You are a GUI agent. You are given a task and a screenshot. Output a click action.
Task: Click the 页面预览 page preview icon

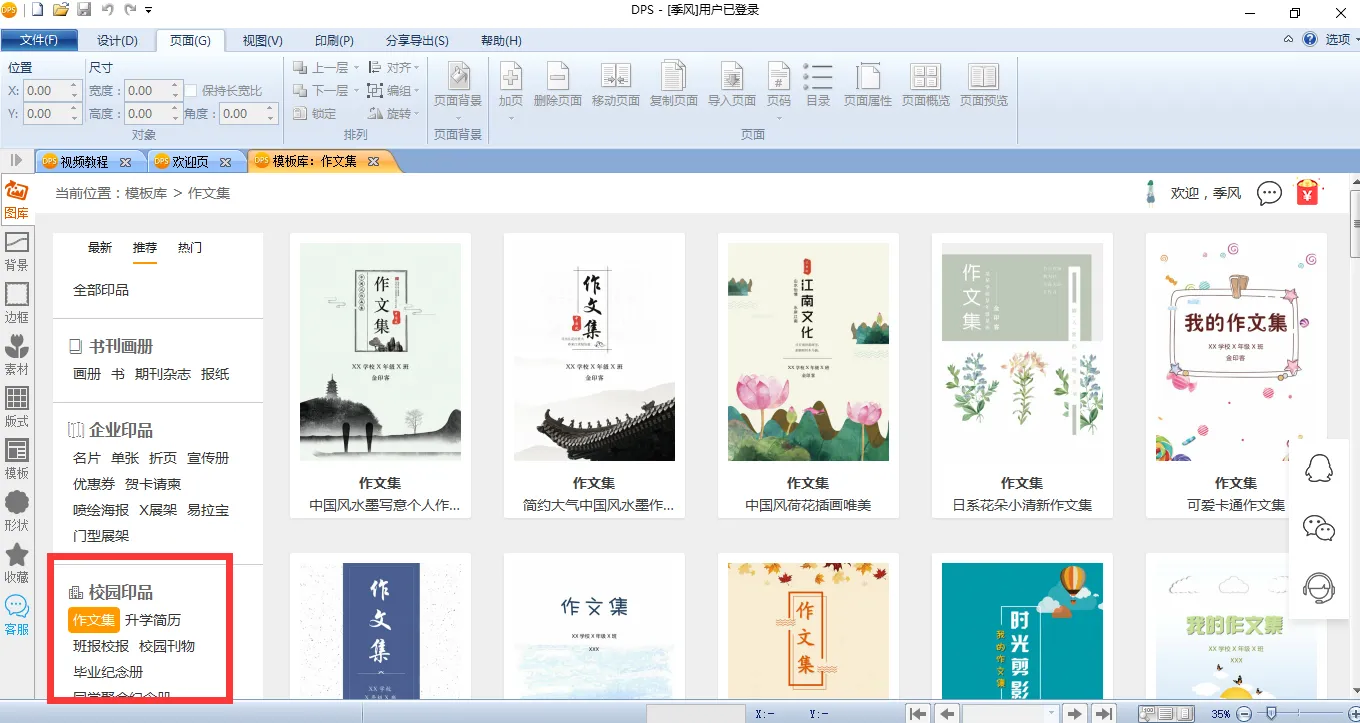pos(983,85)
